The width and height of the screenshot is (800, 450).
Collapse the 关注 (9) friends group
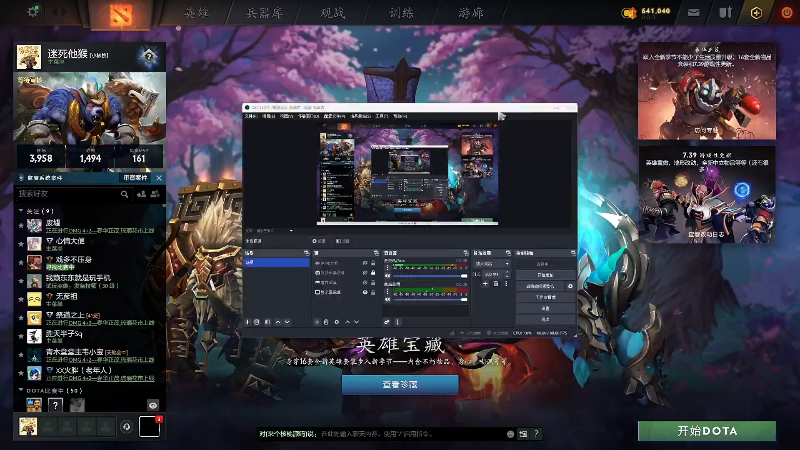21,211
